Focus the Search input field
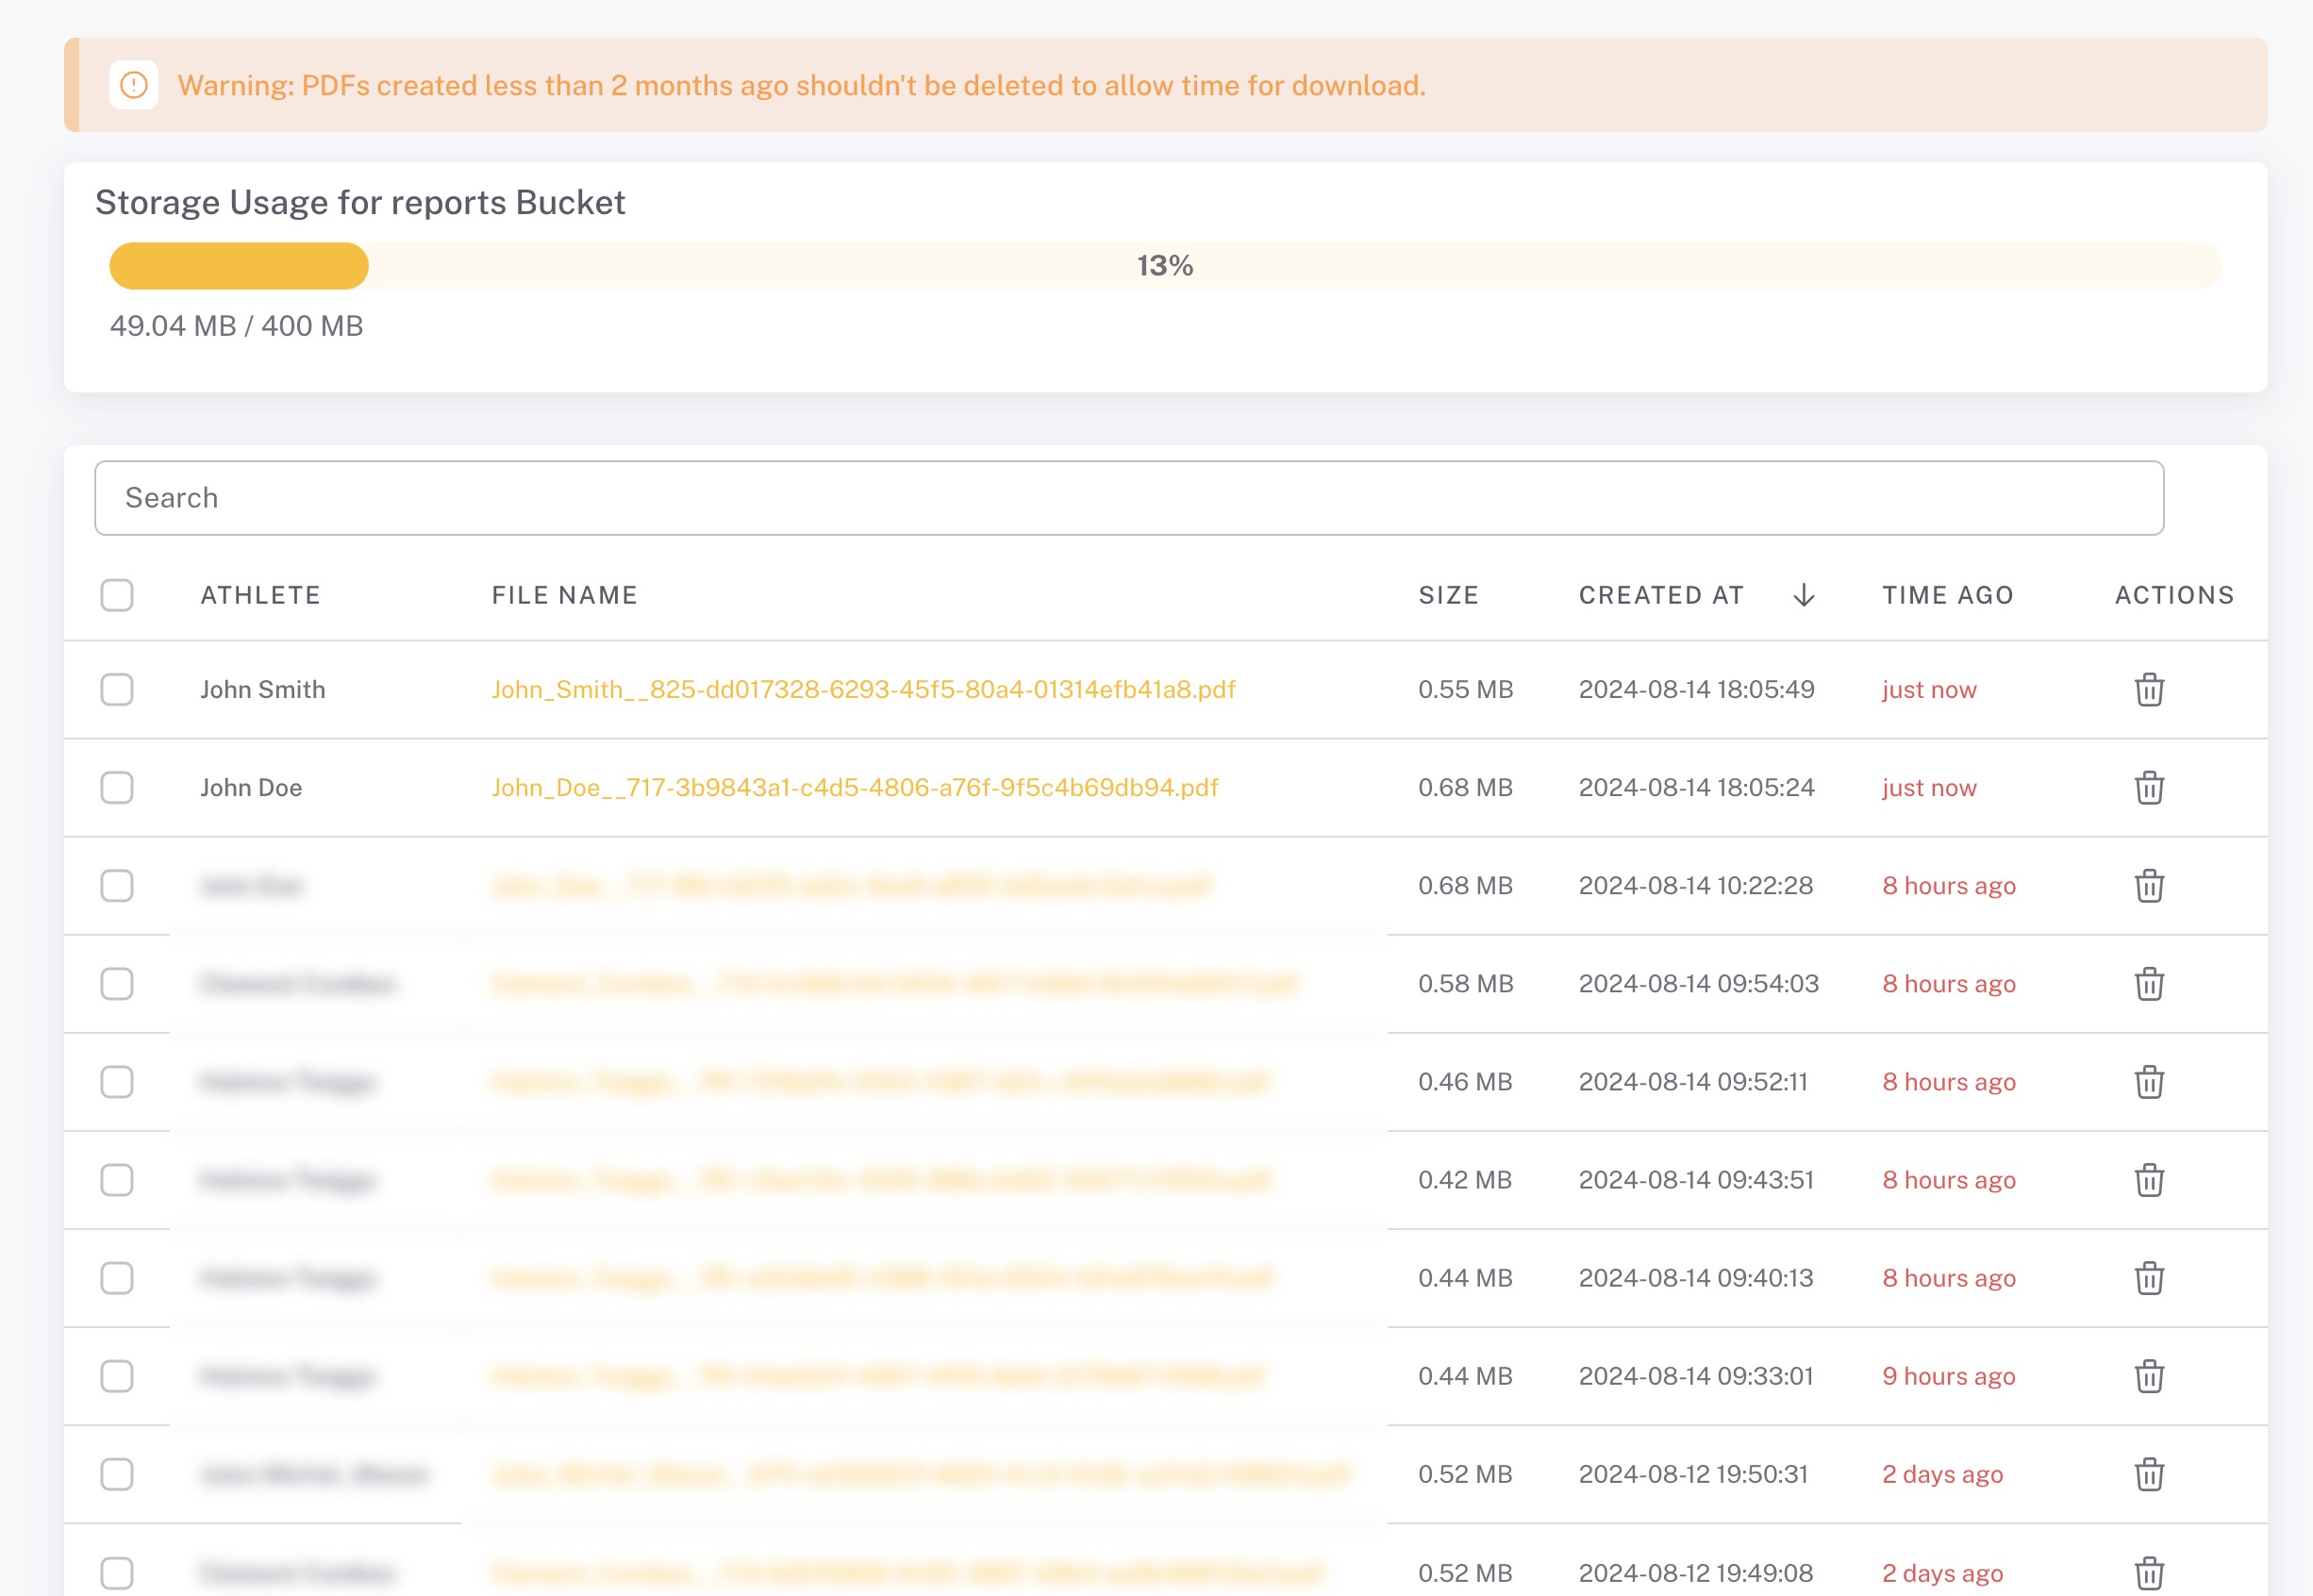 (1129, 498)
